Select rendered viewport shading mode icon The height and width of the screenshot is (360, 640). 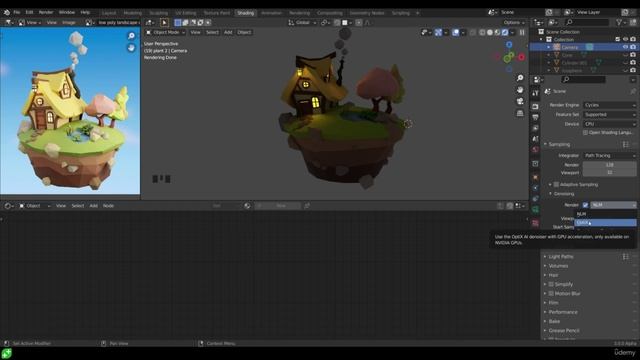(x=505, y=32)
